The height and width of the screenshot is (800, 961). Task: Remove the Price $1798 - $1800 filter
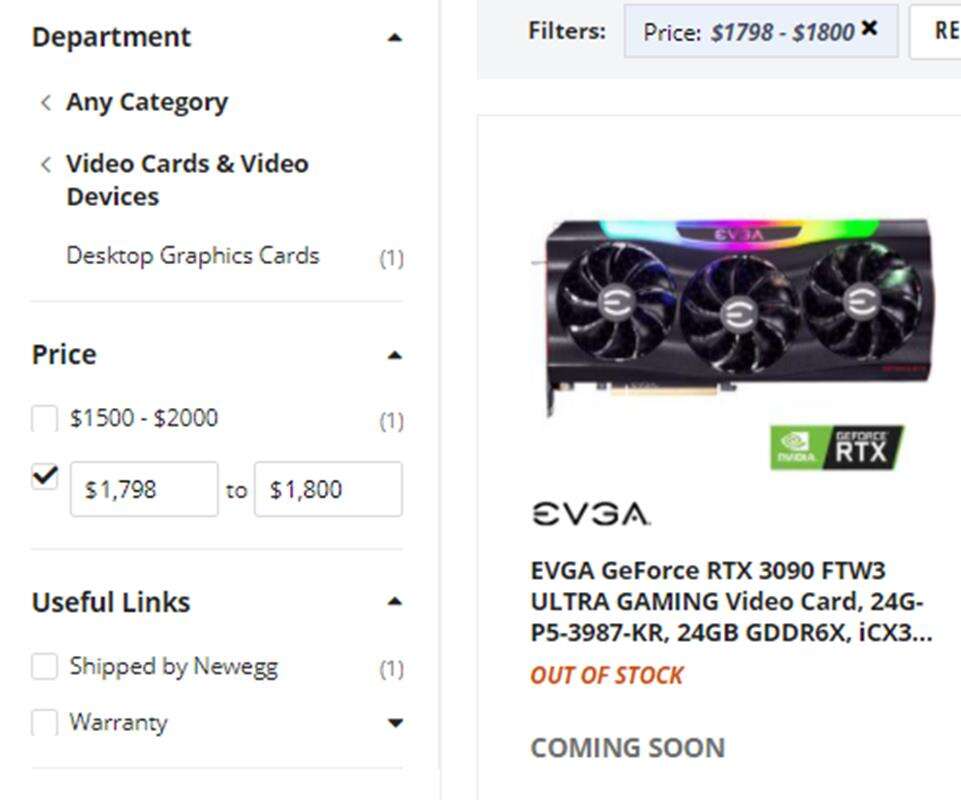click(869, 28)
